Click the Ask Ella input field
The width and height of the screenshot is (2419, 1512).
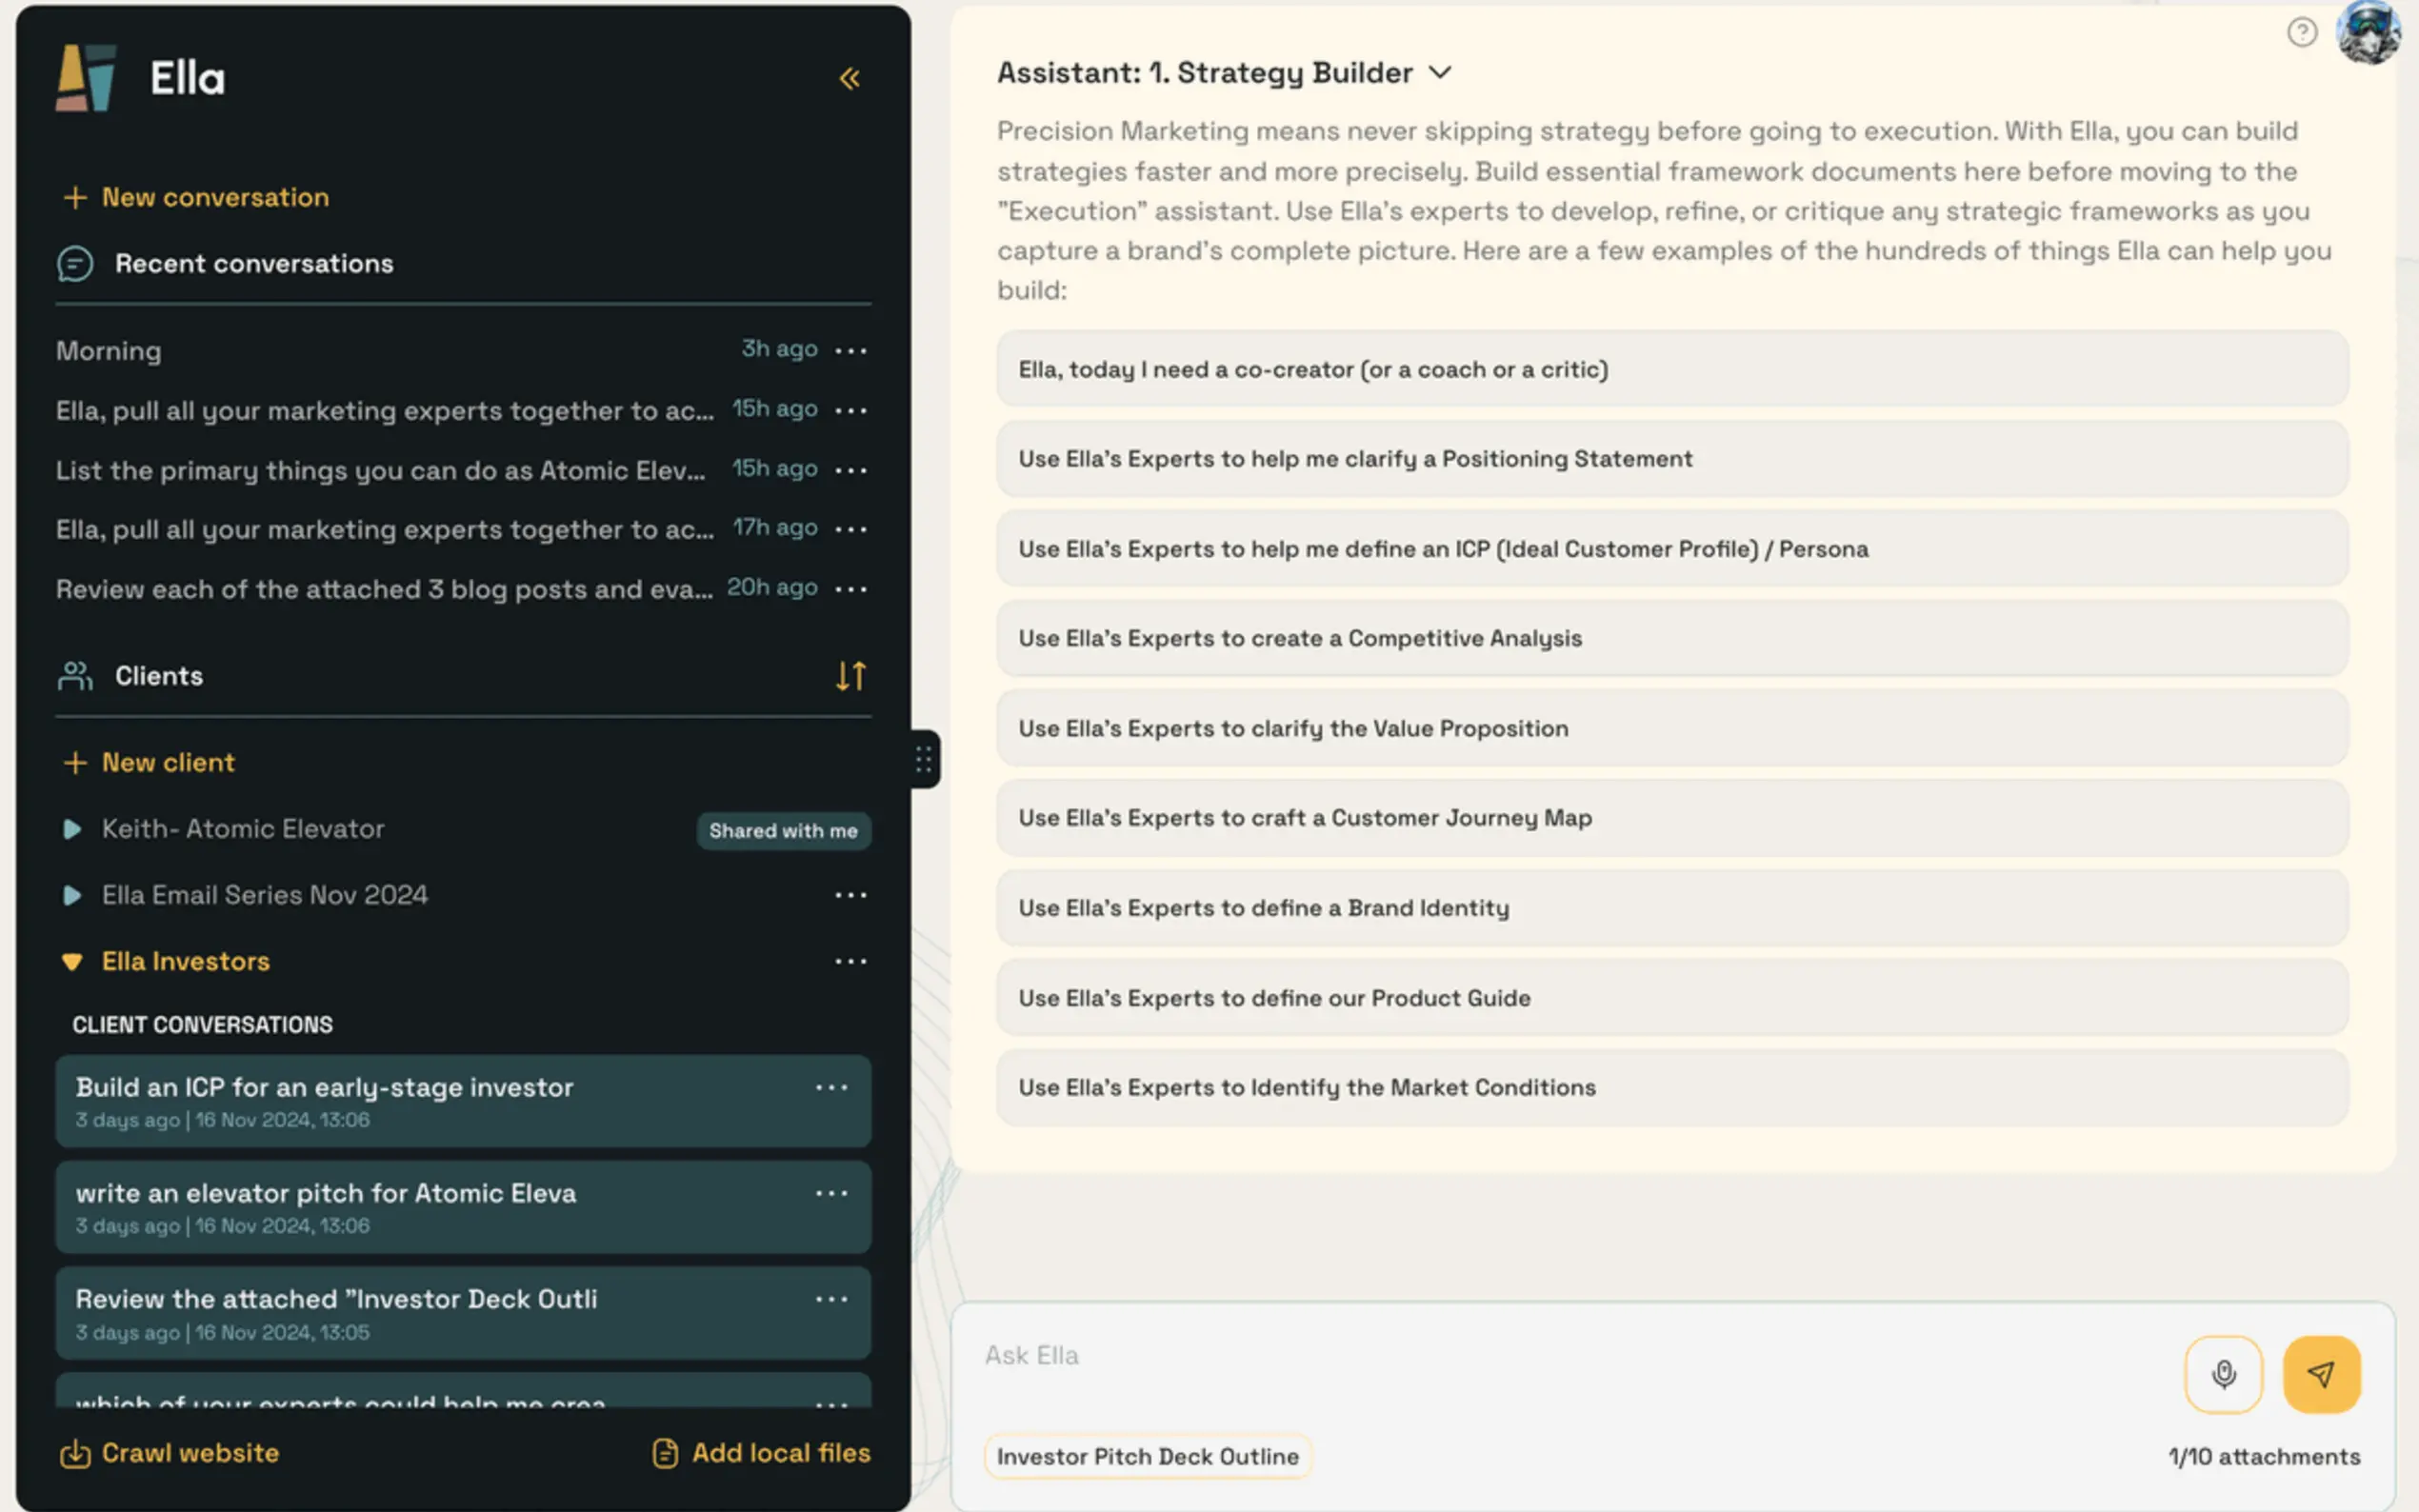tap(1560, 1355)
